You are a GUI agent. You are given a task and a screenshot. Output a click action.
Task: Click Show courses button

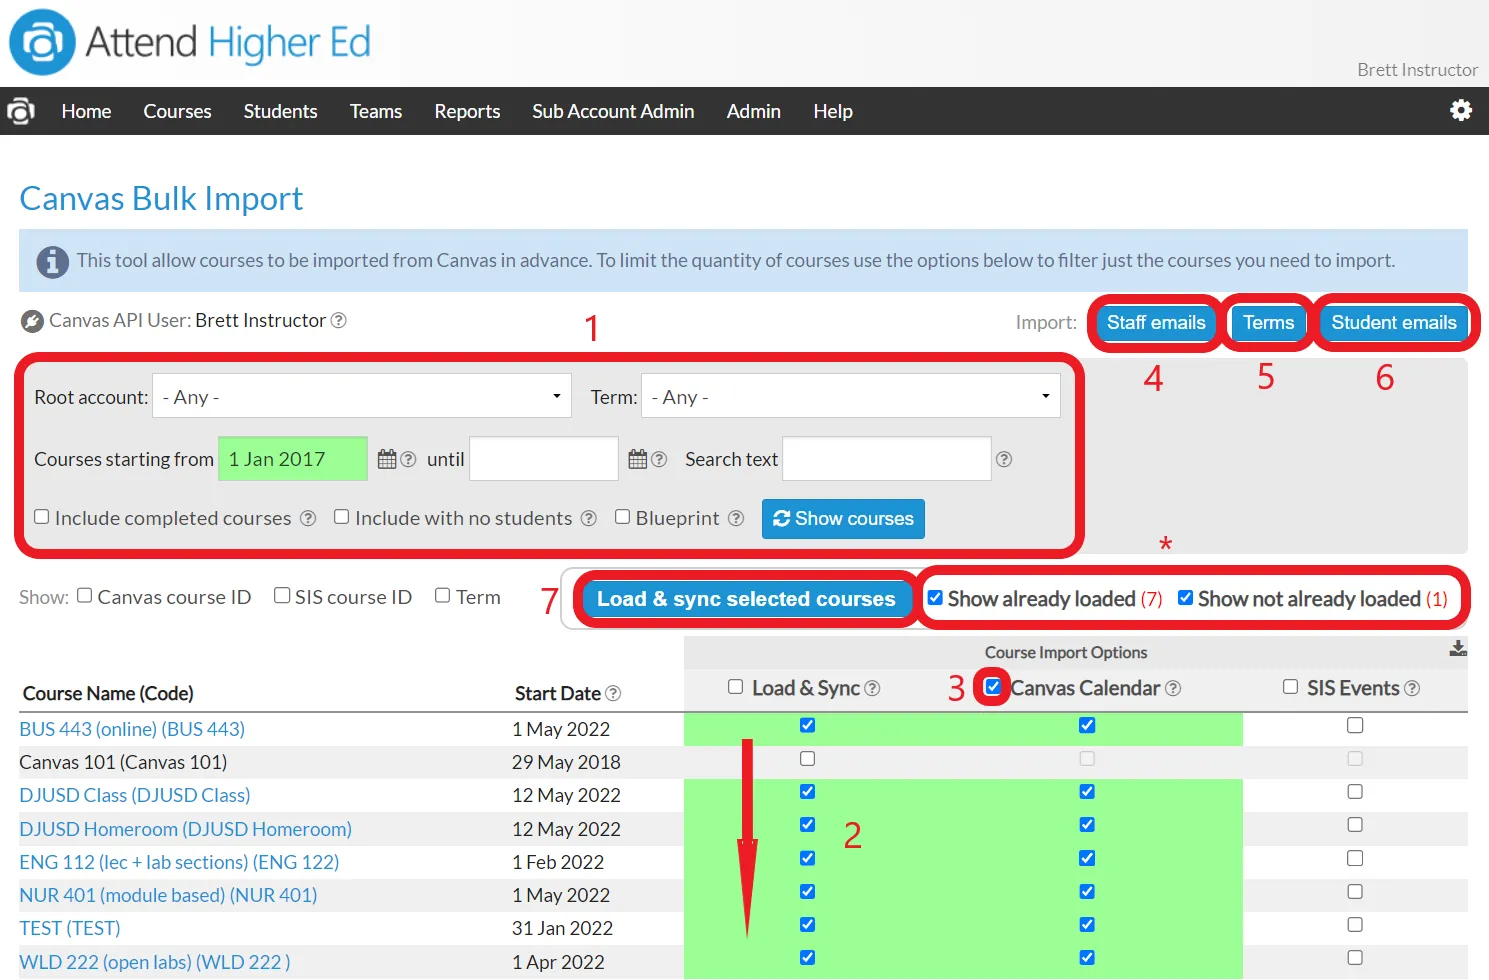pyautogui.click(x=843, y=519)
